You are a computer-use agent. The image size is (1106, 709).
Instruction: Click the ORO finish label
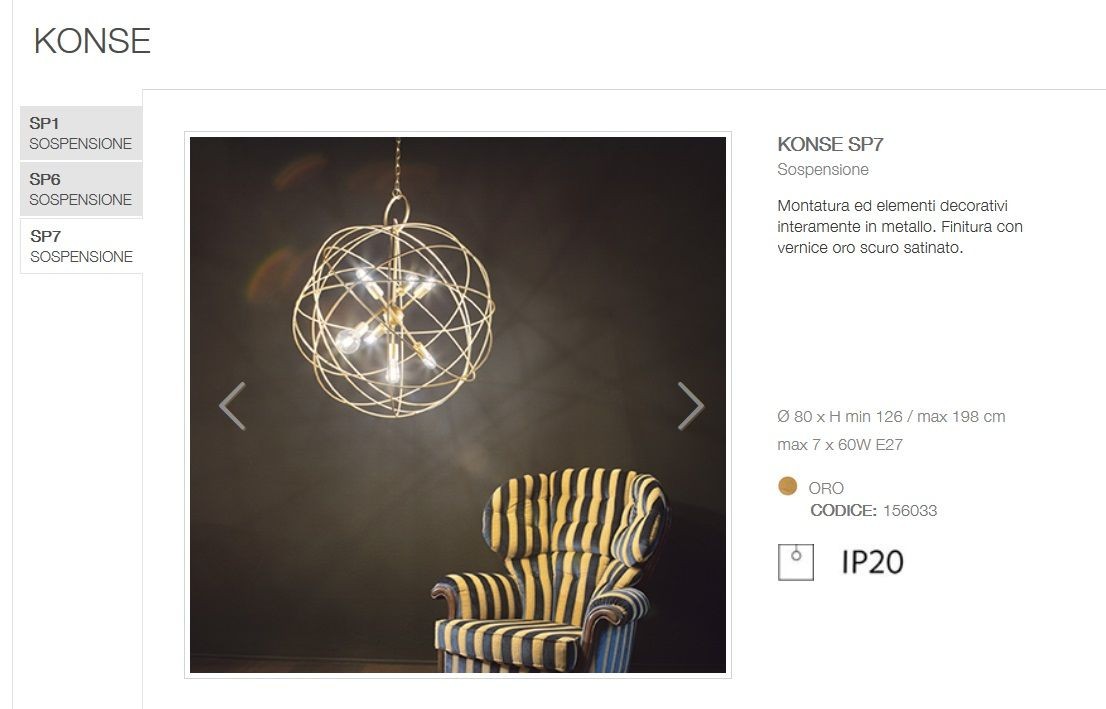[x=826, y=488]
